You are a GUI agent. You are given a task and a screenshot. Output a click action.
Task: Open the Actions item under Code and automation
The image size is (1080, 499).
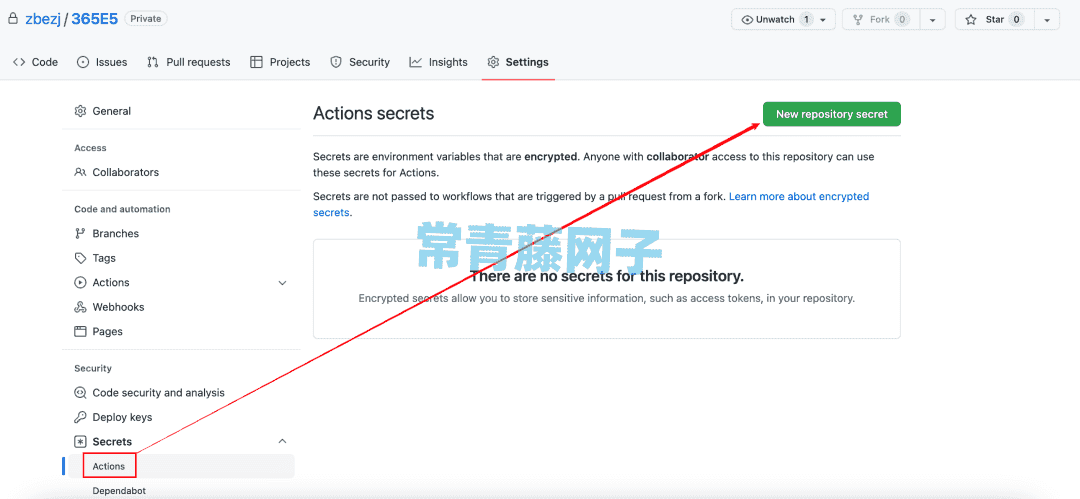pos(111,283)
